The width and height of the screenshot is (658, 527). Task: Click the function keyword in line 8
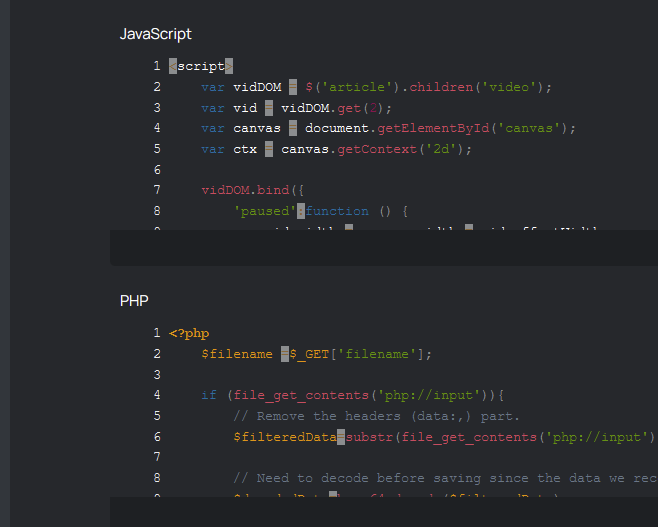click(x=337, y=211)
